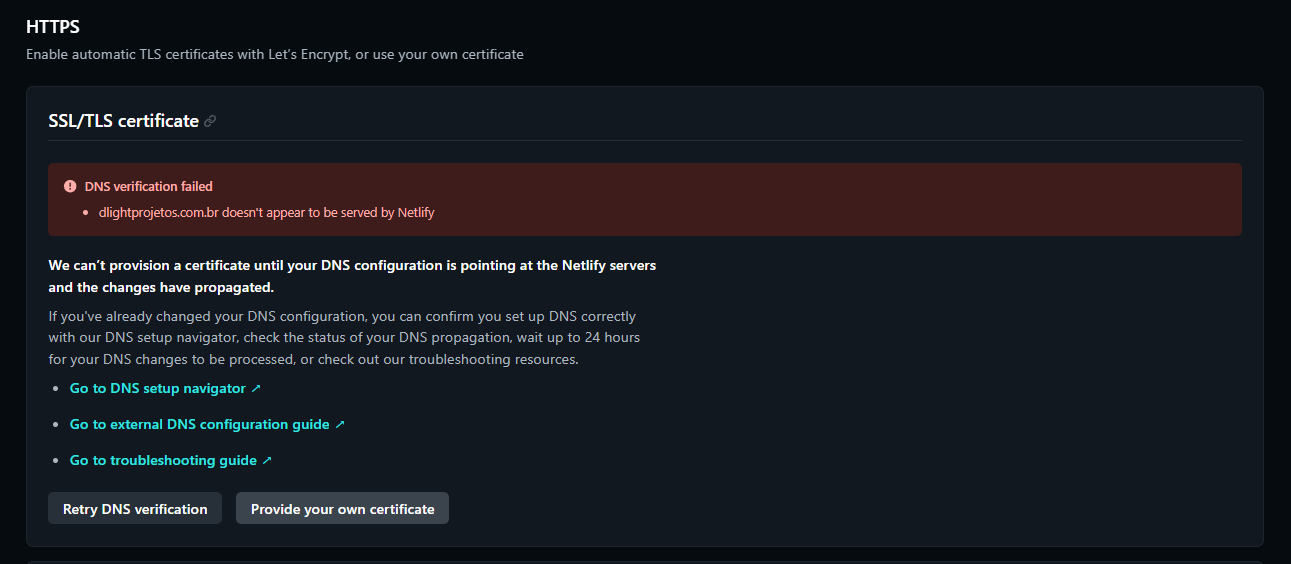Screen dimensions: 1291x564
Task: Click the dlightprojetos.com.br error line
Action: [266, 212]
